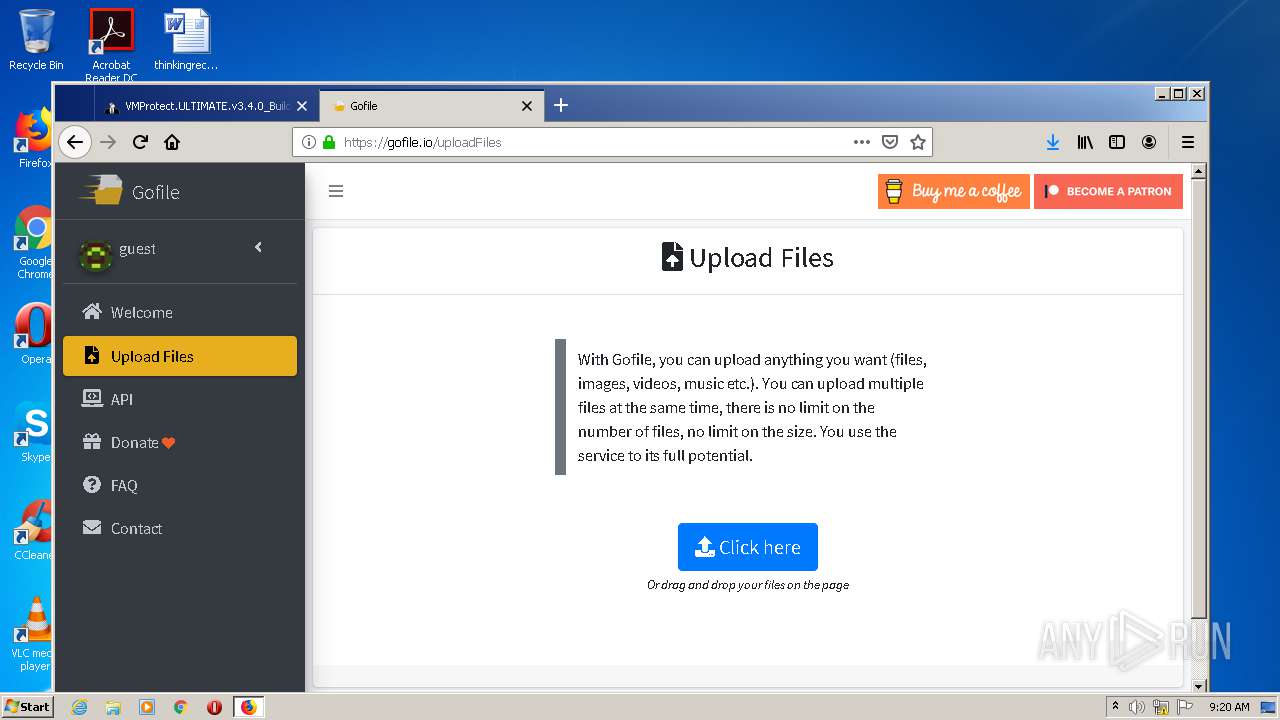1280x720 pixels.
Task: Click the Gofile logo in sidebar
Action: [x=130, y=191]
